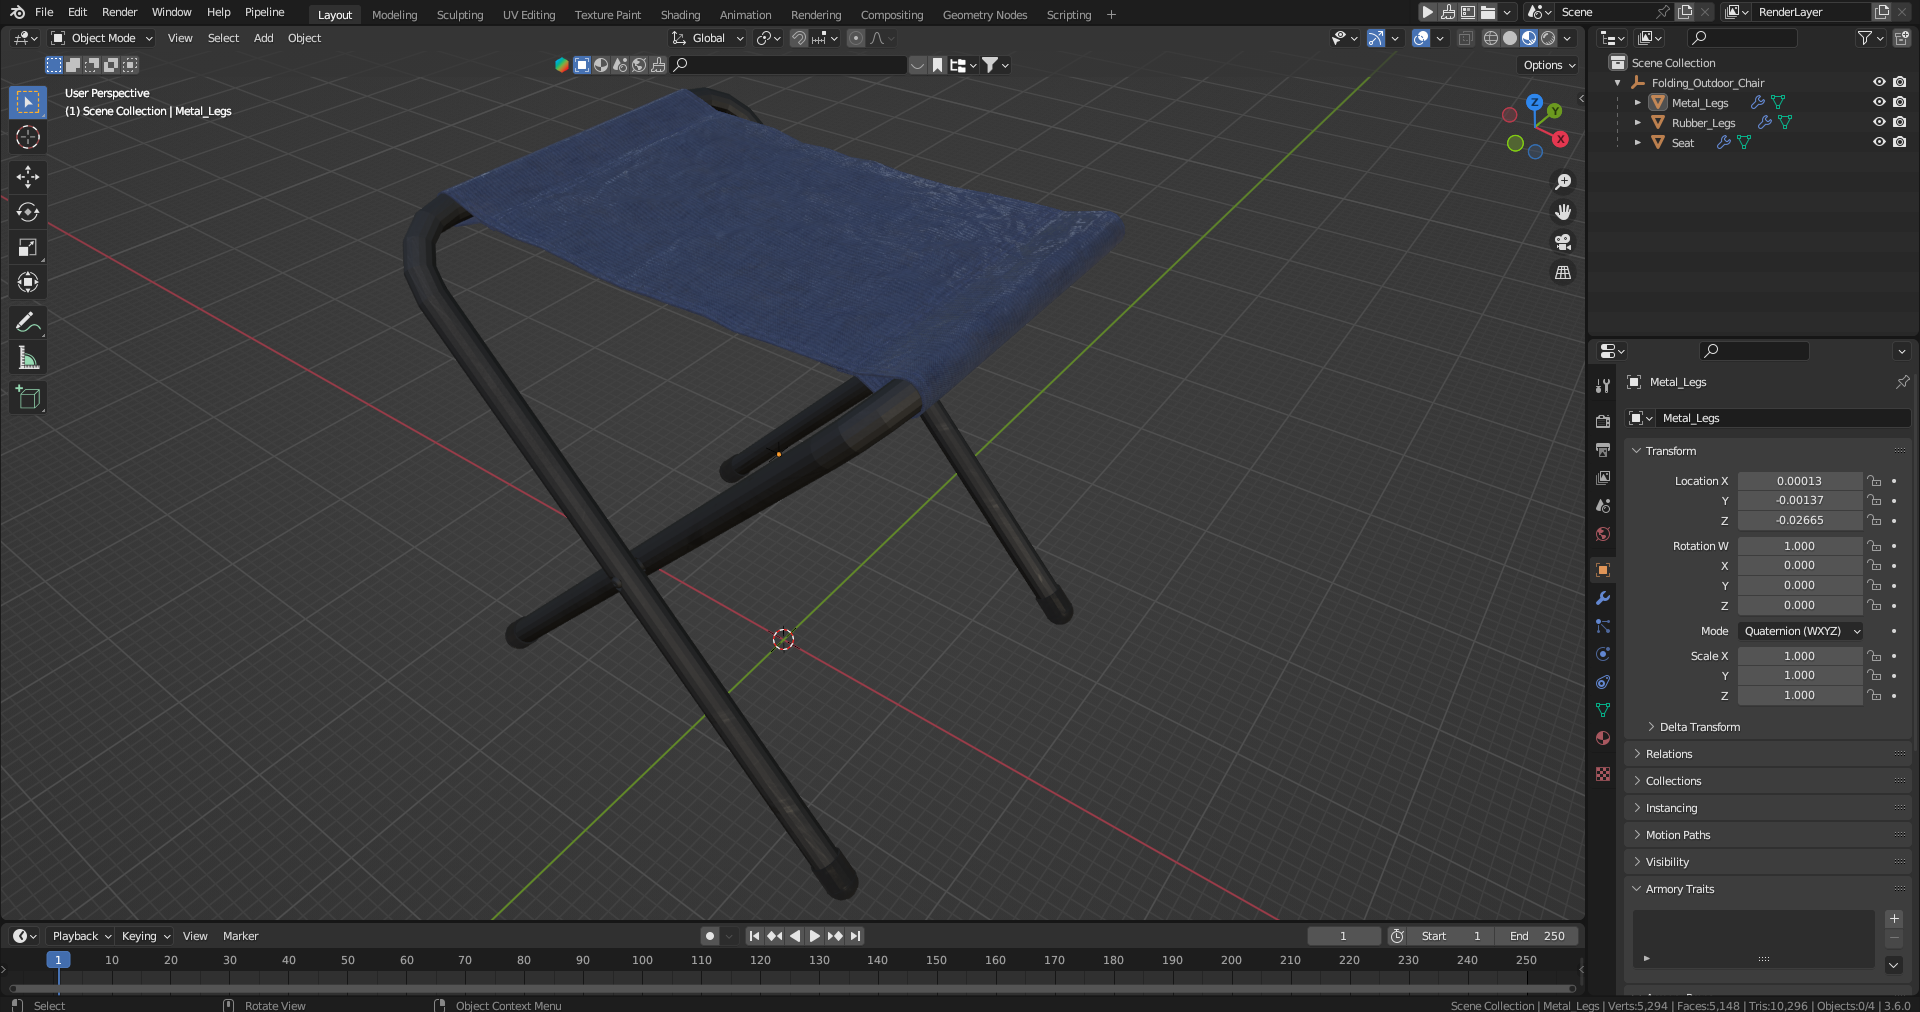This screenshot has width=1920, height=1012.
Task: Activate the Move tool
Action: 28,177
